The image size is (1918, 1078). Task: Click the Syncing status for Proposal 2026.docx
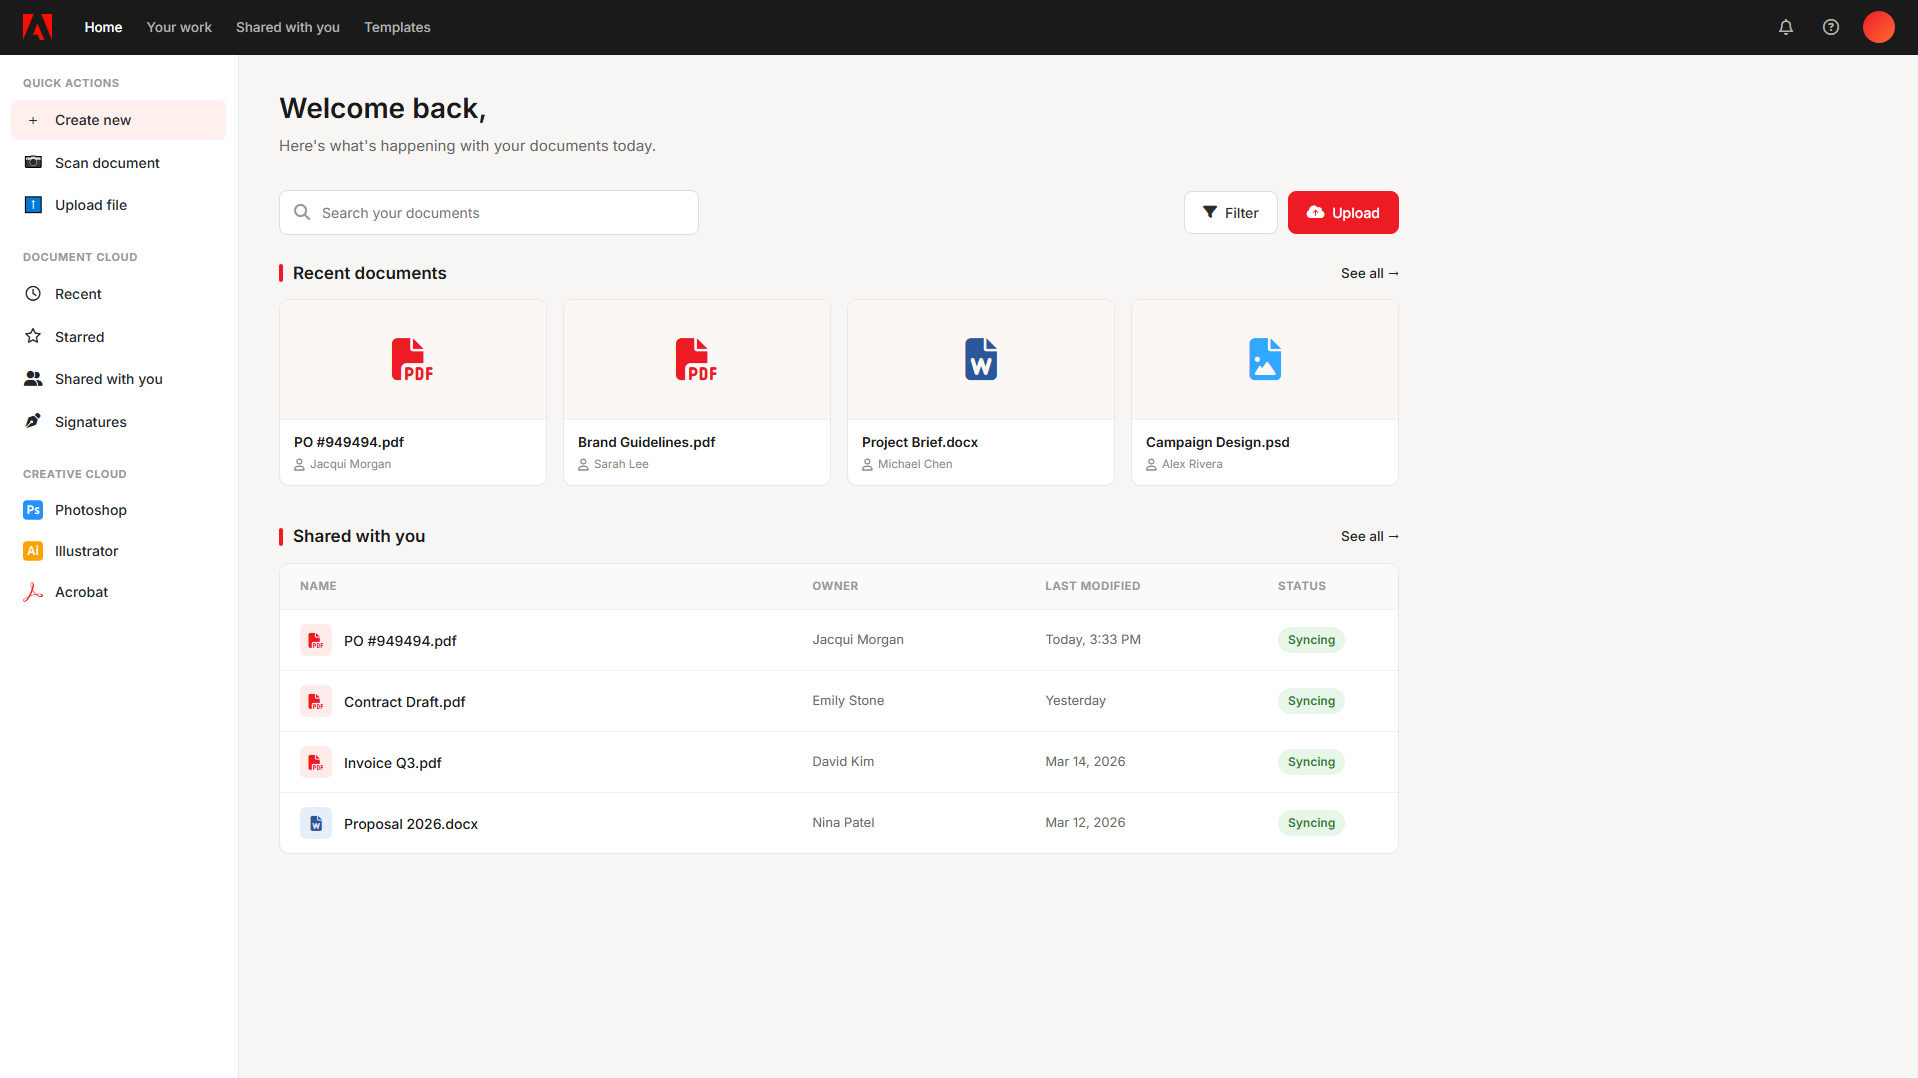point(1311,823)
